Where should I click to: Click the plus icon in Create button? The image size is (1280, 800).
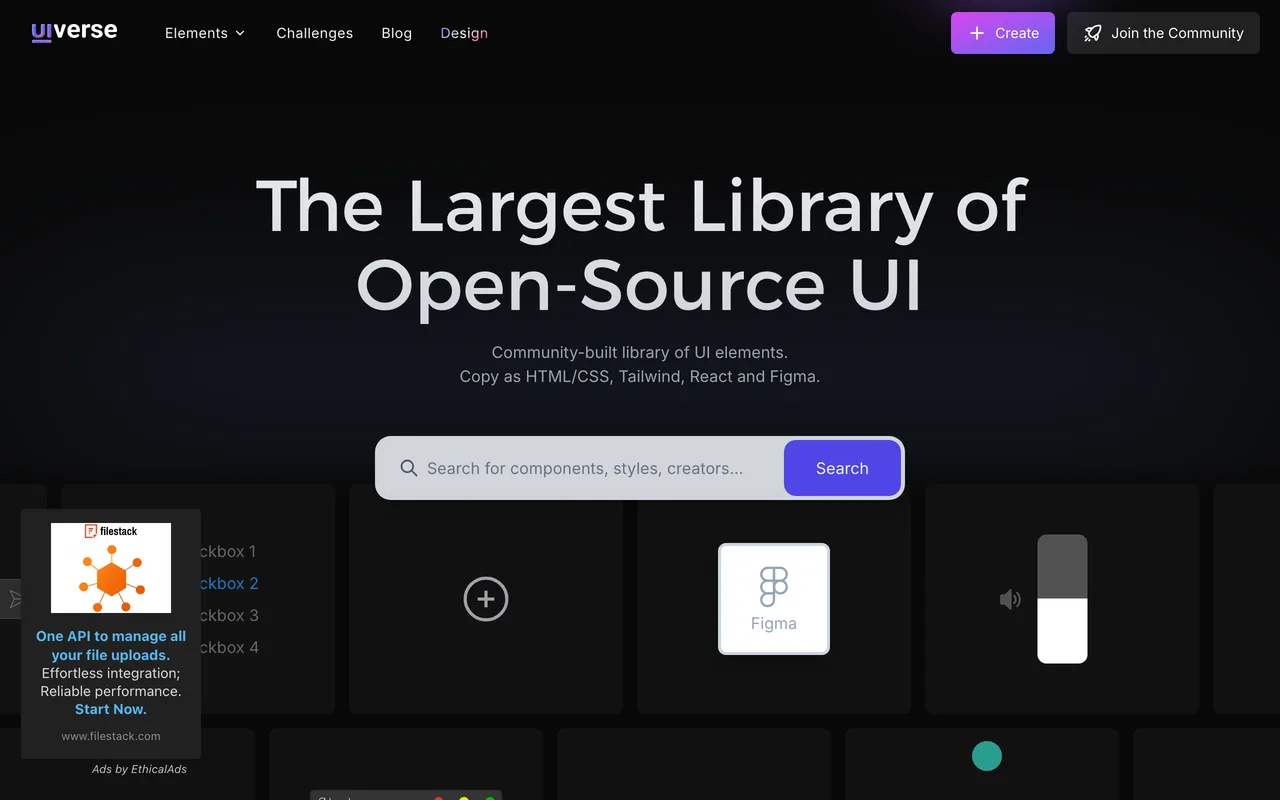[977, 33]
